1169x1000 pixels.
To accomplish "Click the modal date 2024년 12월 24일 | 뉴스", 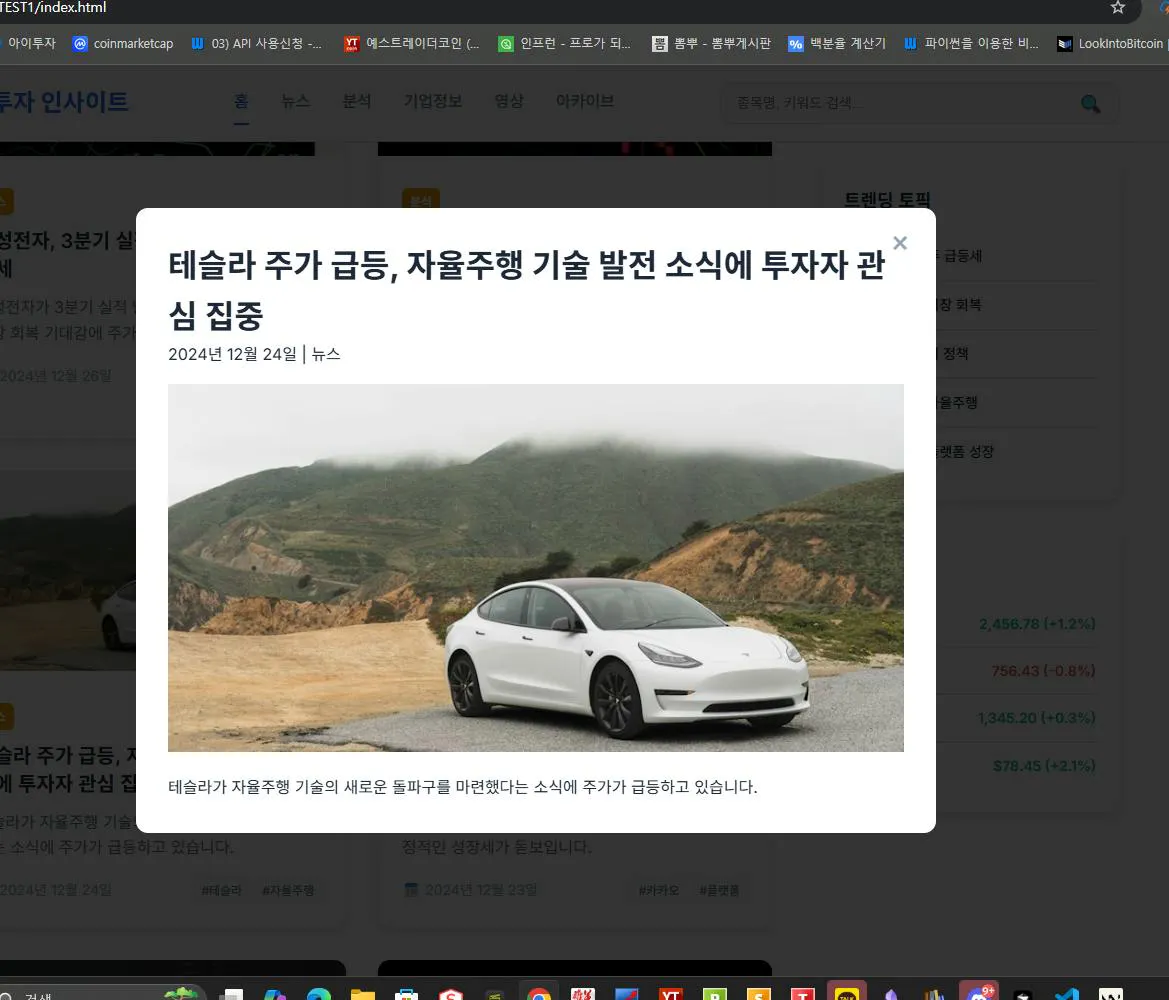I will coord(254,354).
